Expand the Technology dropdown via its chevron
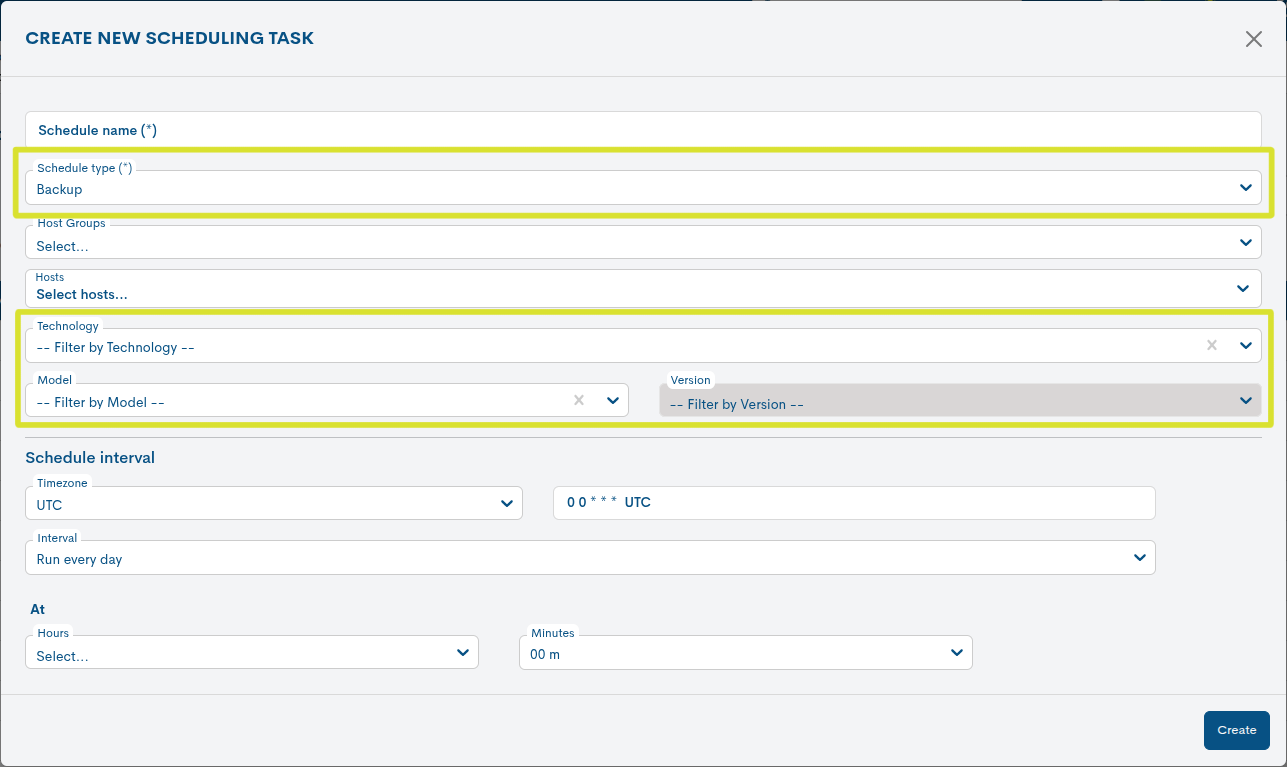 pos(1246,345)
